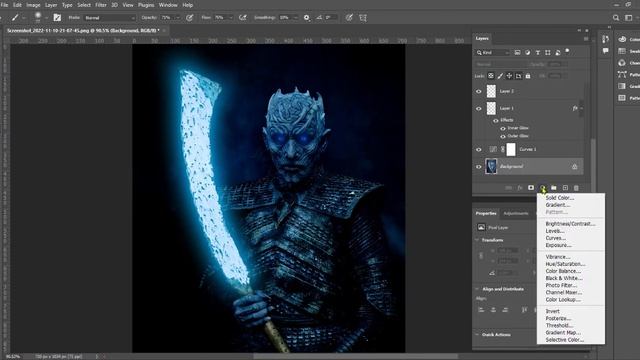Delete layer trash icon
The image size is (640, 360).
[x=576, y=188]
